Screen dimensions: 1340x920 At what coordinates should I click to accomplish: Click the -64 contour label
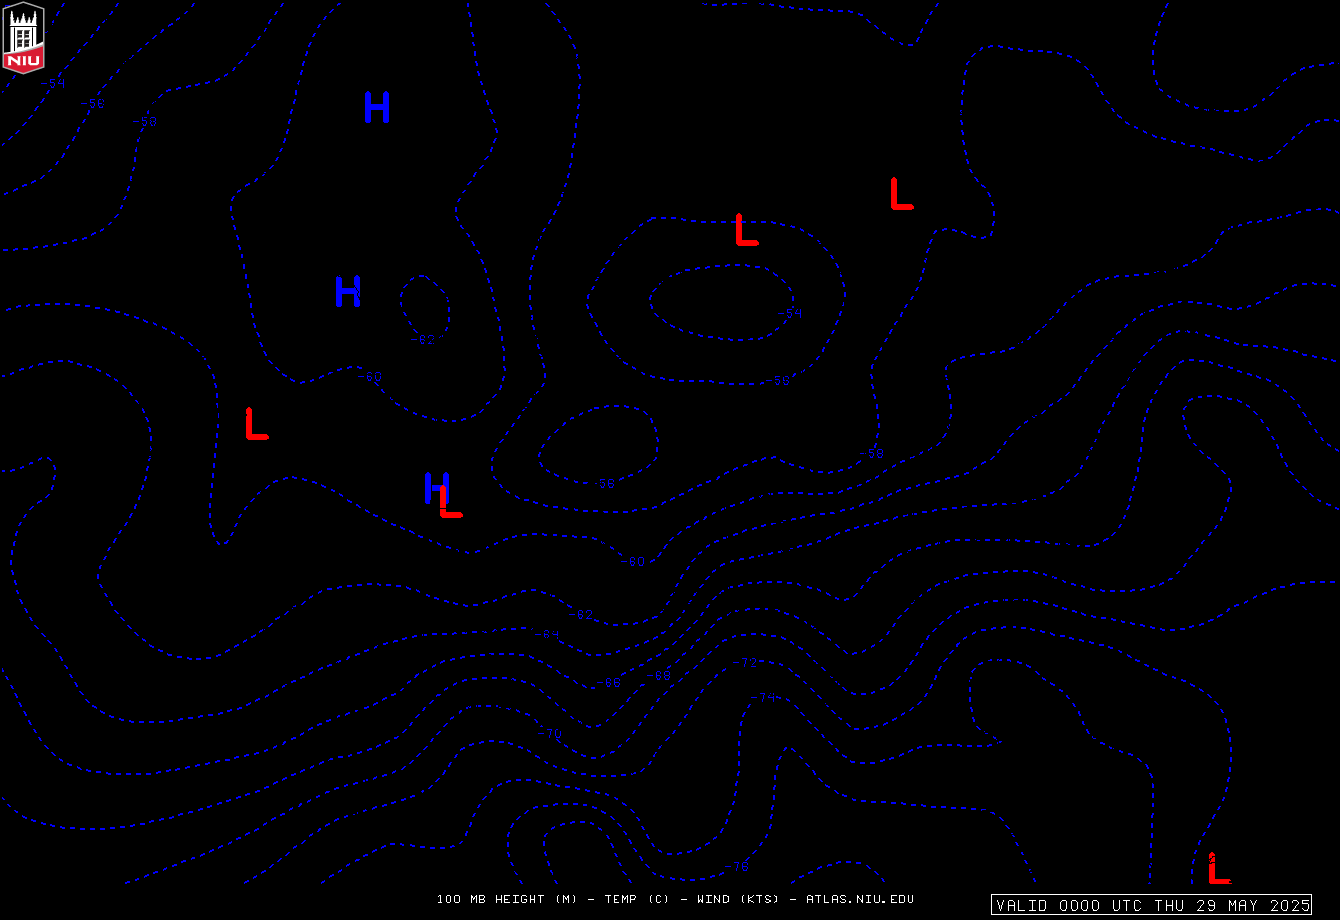[x=548, y=634]
